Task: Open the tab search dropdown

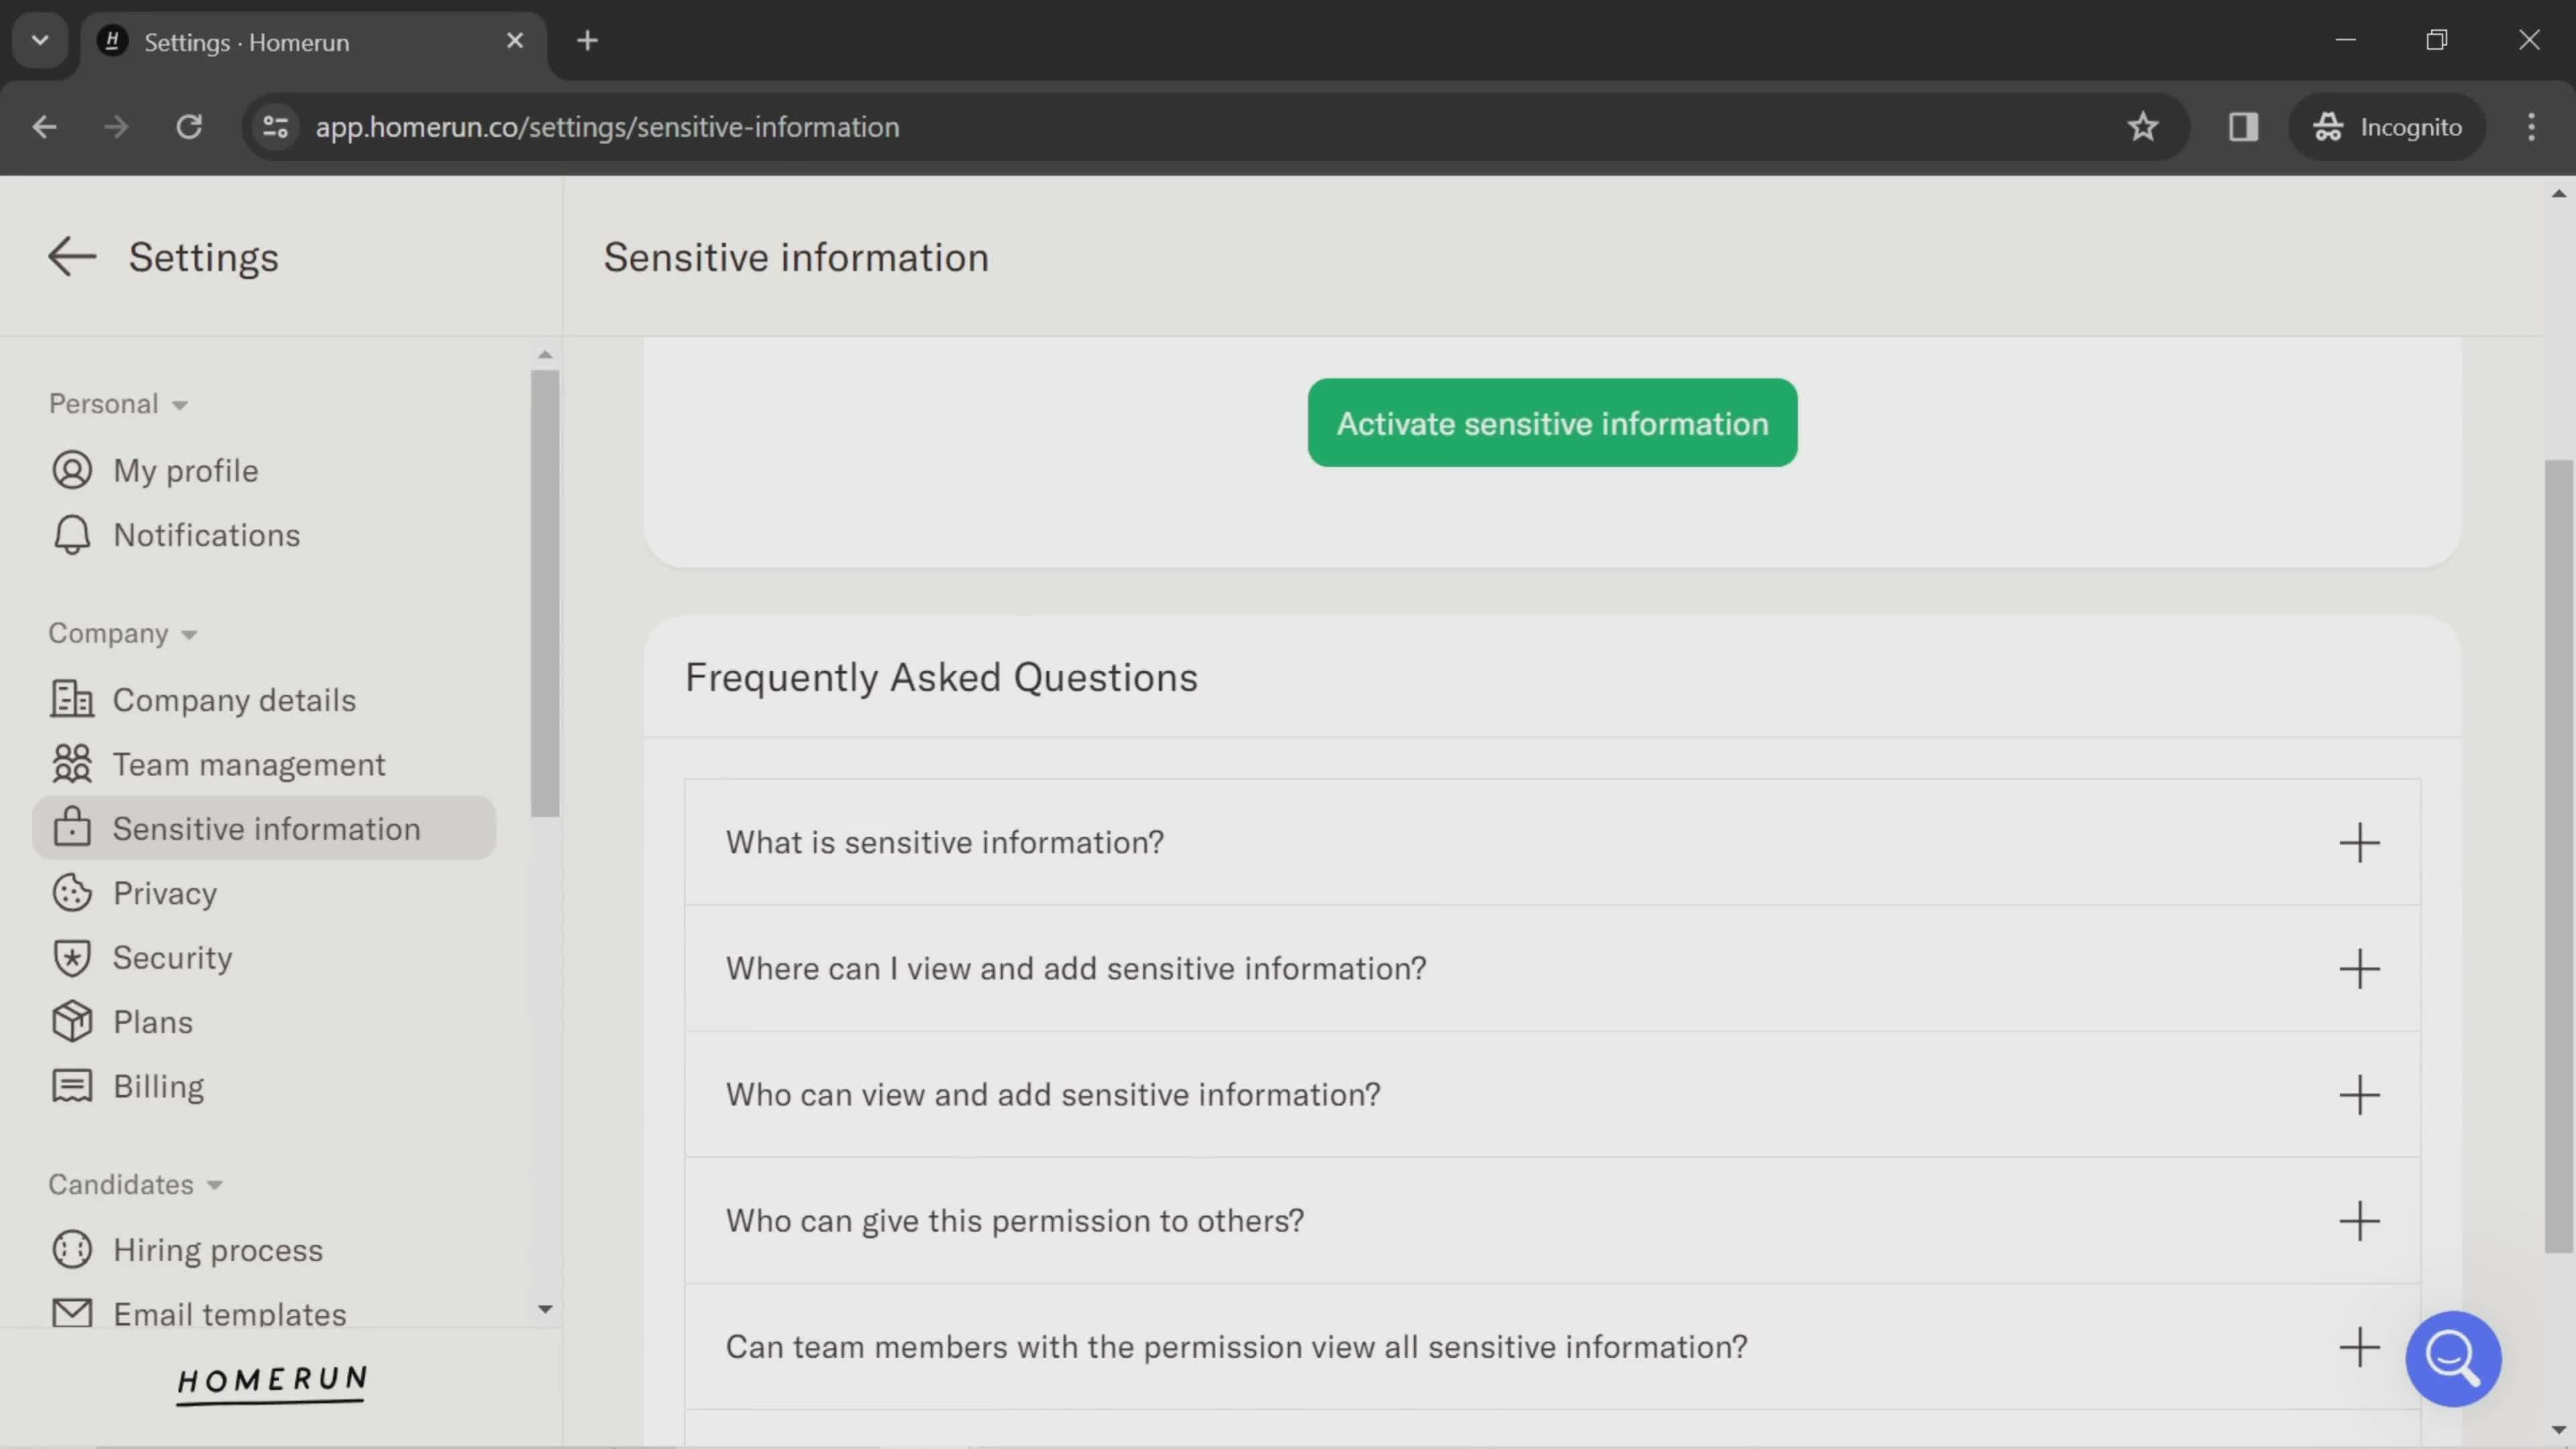Action: click(40, 41)
